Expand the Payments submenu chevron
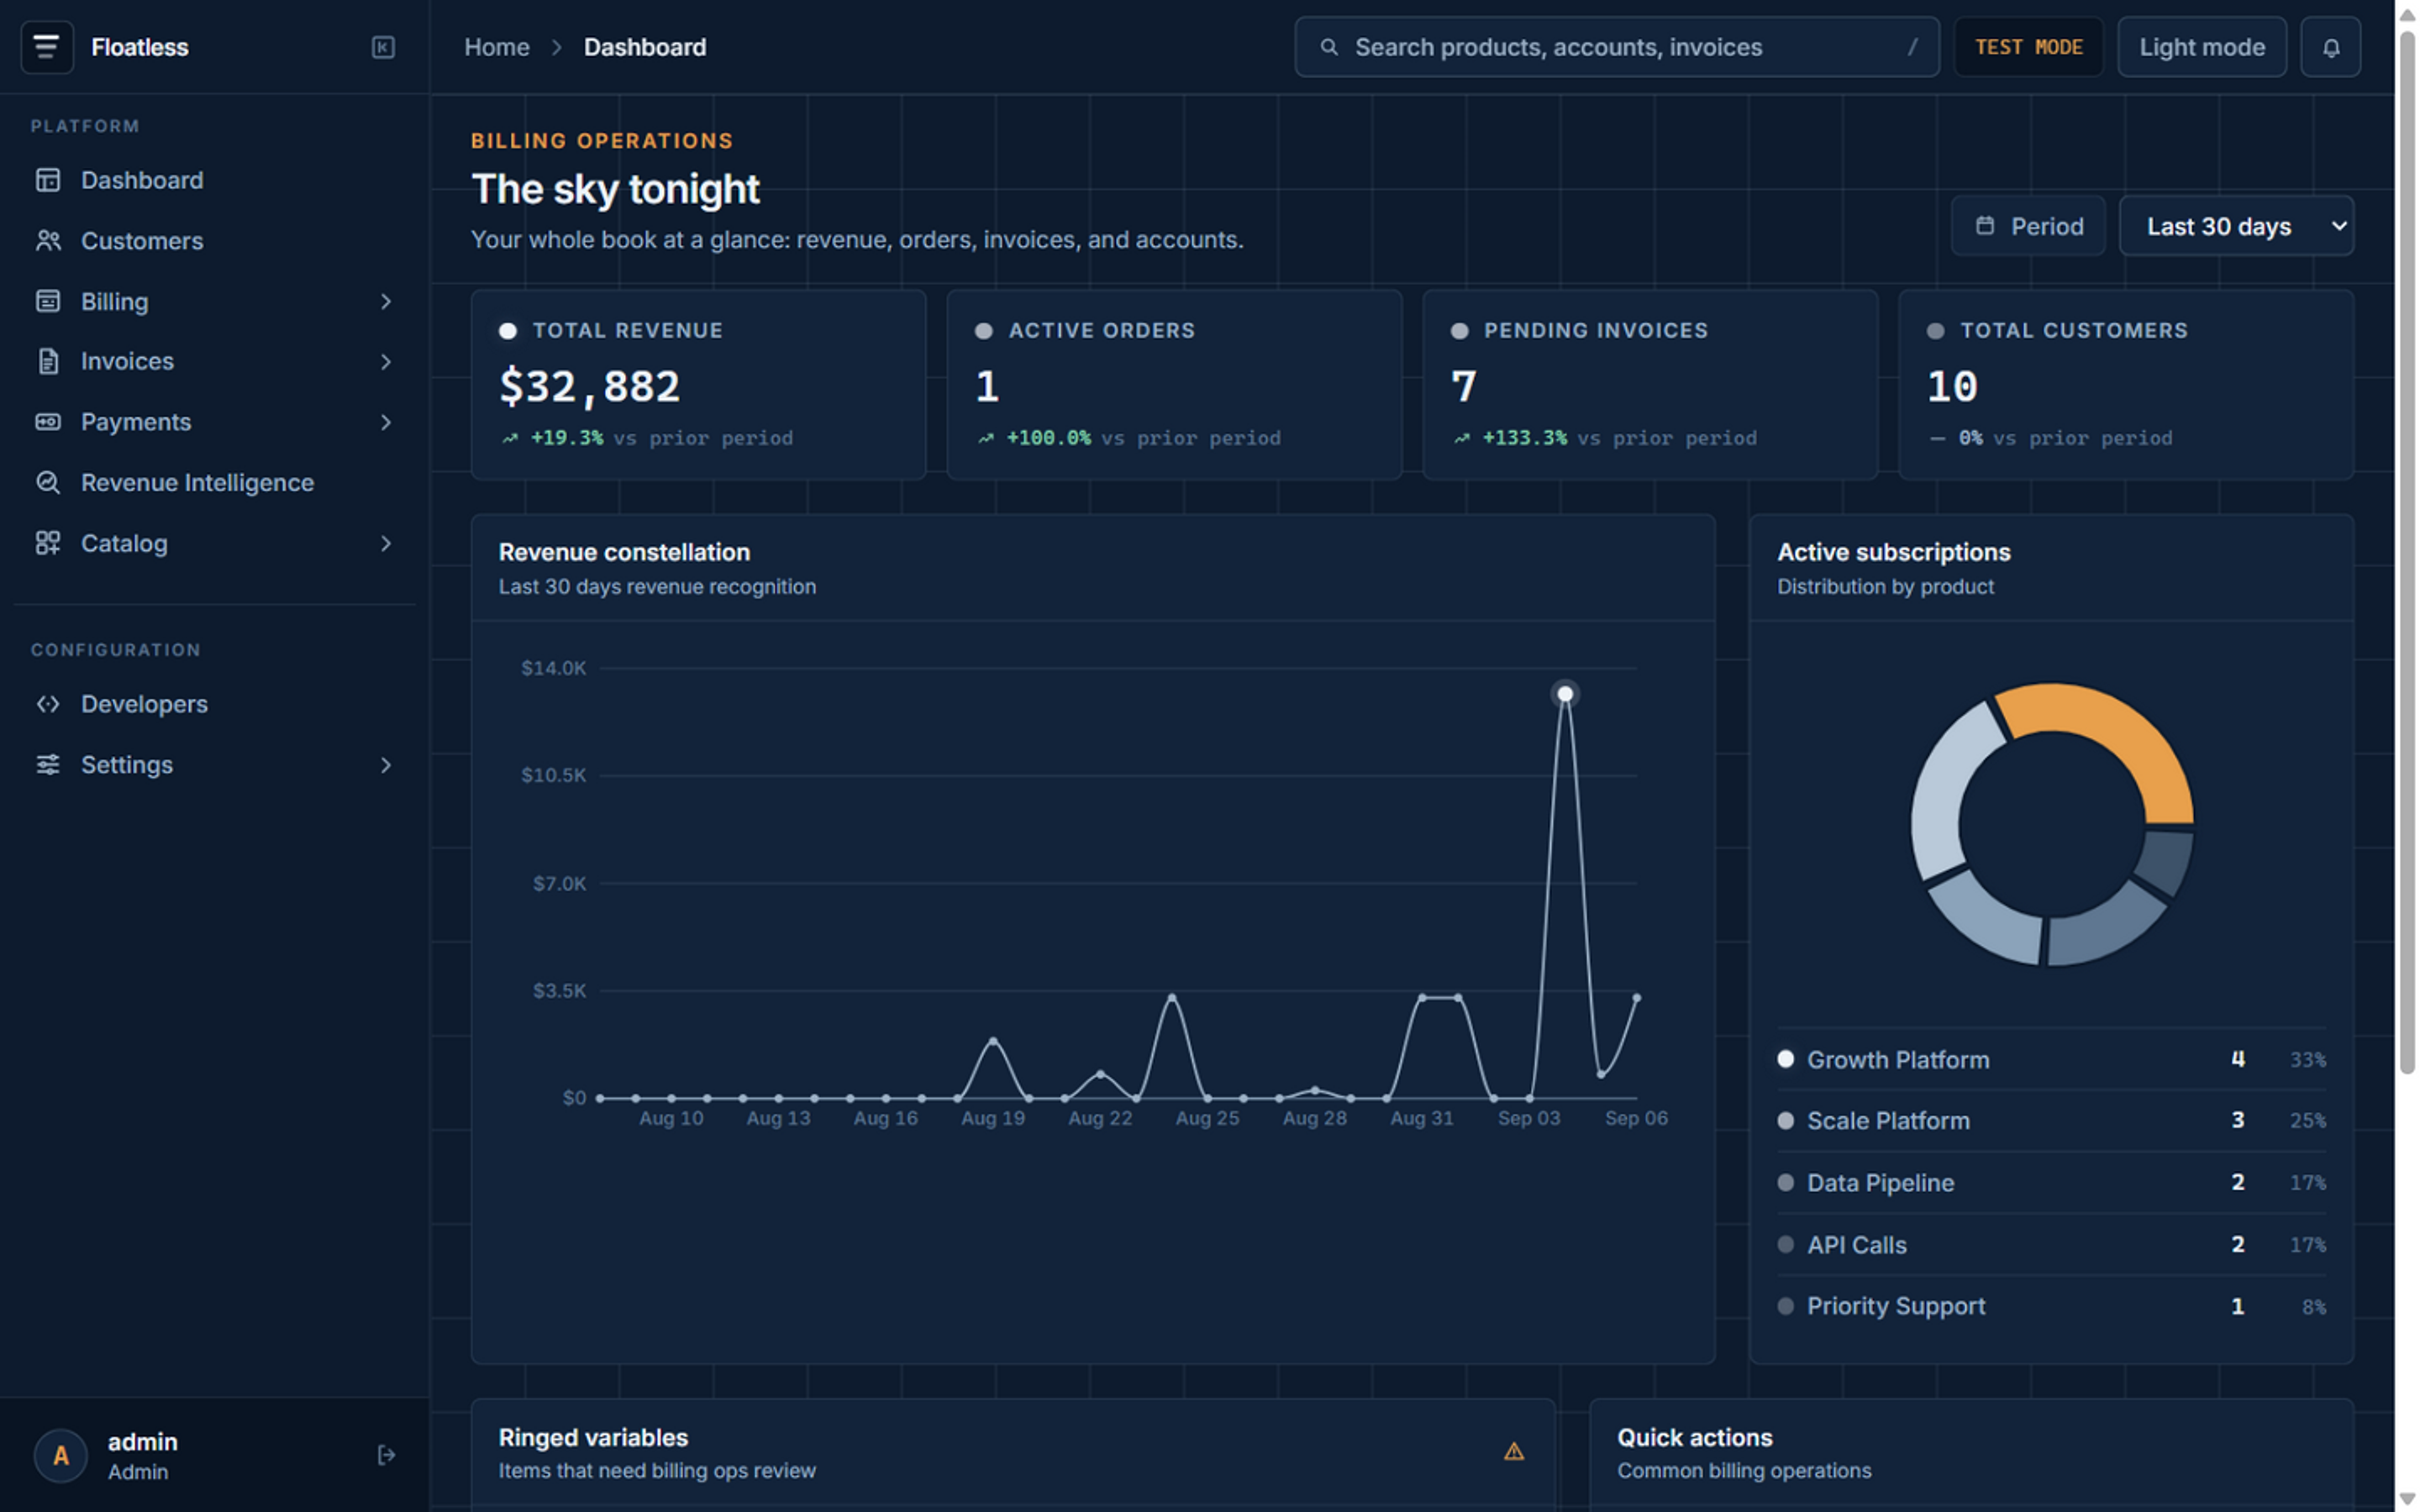Viewport: 2420px width, 1512px height. 386,422
